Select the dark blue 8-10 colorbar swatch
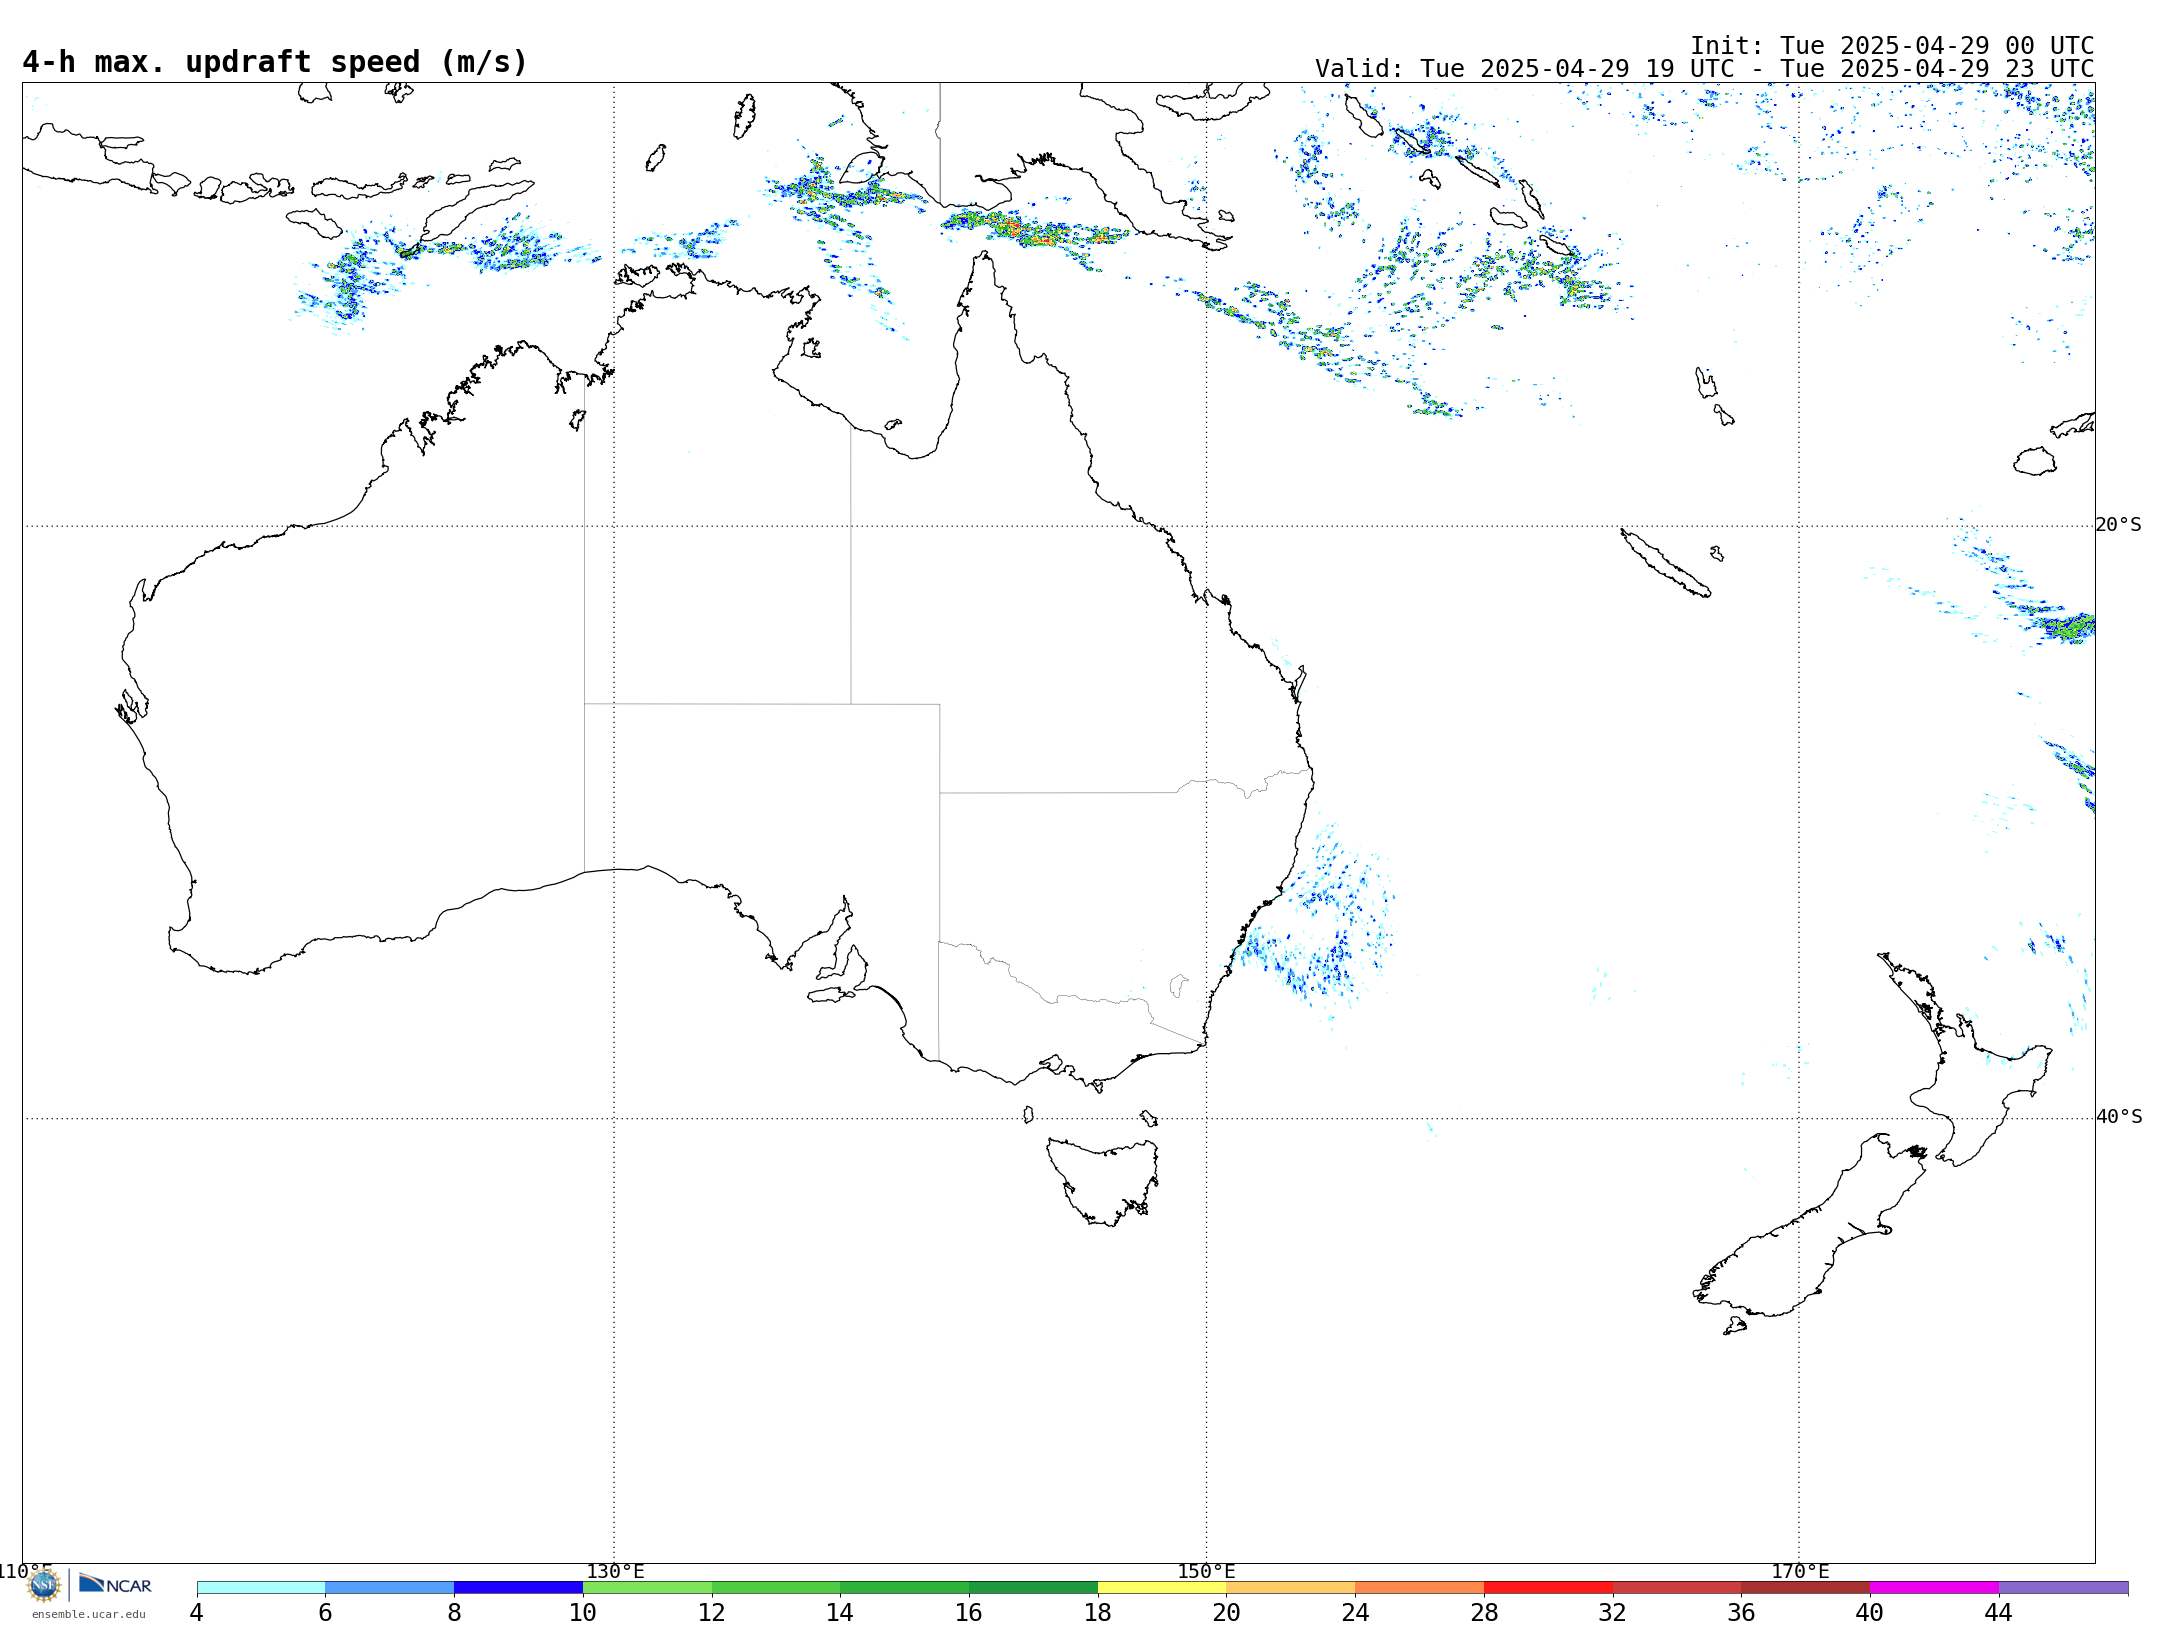The image size is (2160, 1626). pos(518,1588)
